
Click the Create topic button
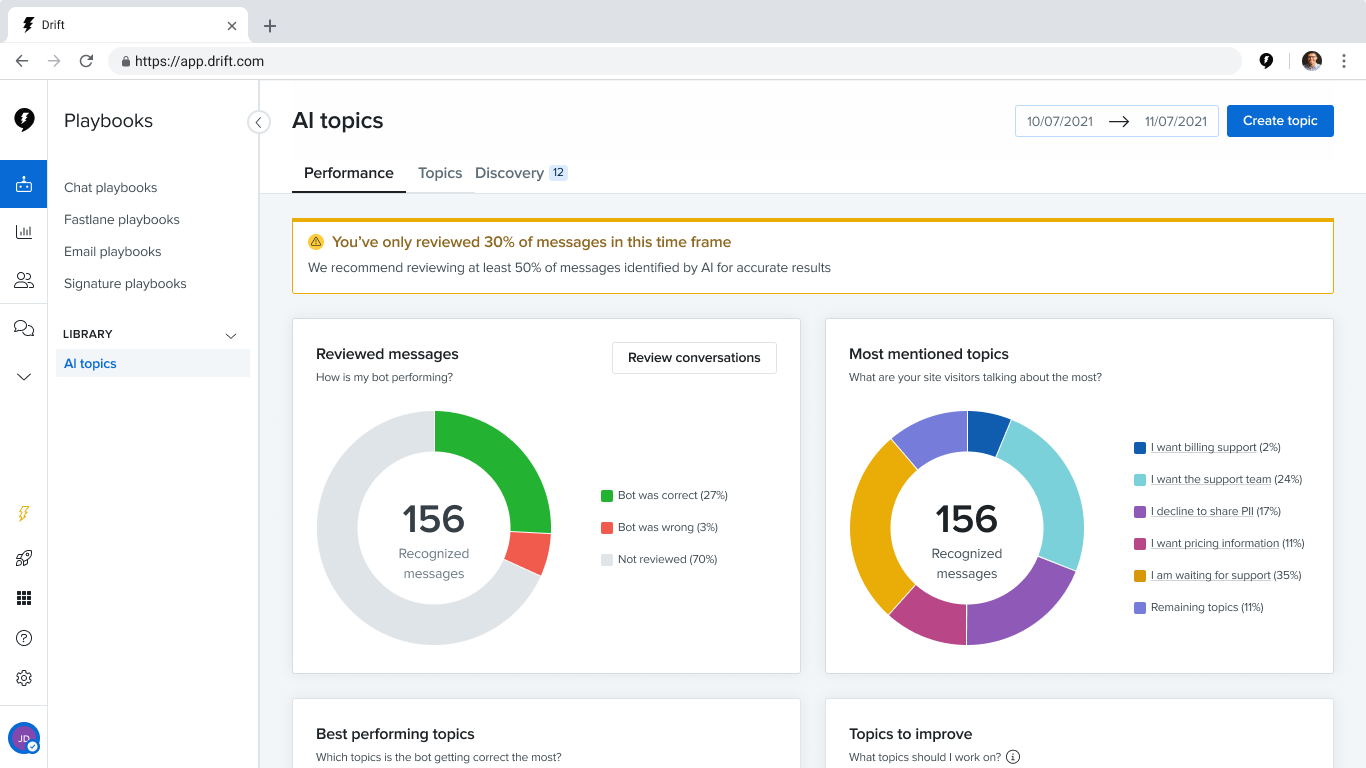pos(1280,121)
